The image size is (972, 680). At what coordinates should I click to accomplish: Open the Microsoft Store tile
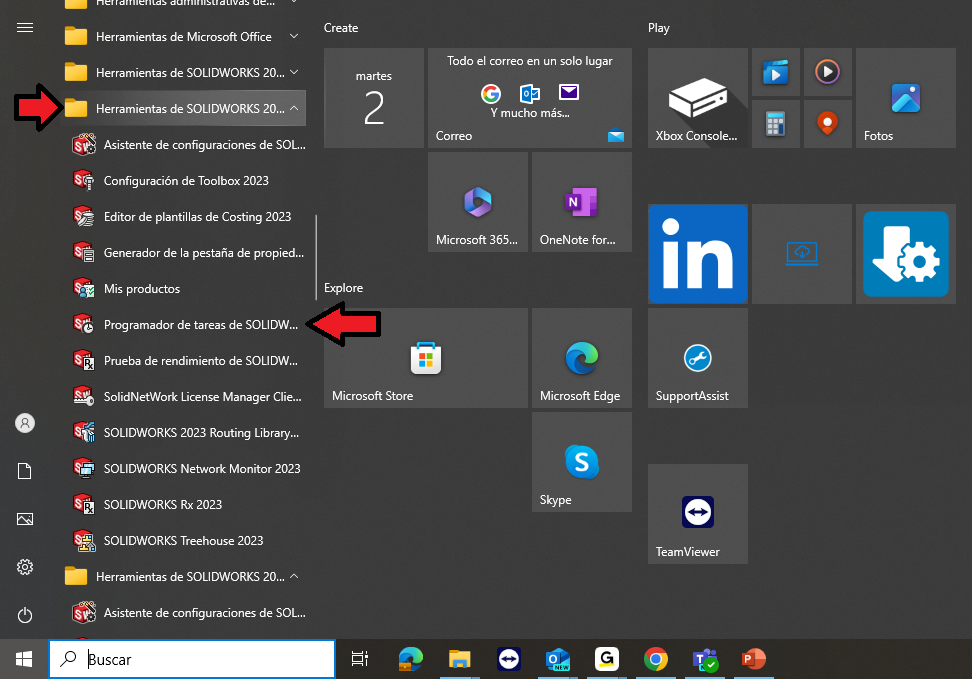(x=425, y=358)
